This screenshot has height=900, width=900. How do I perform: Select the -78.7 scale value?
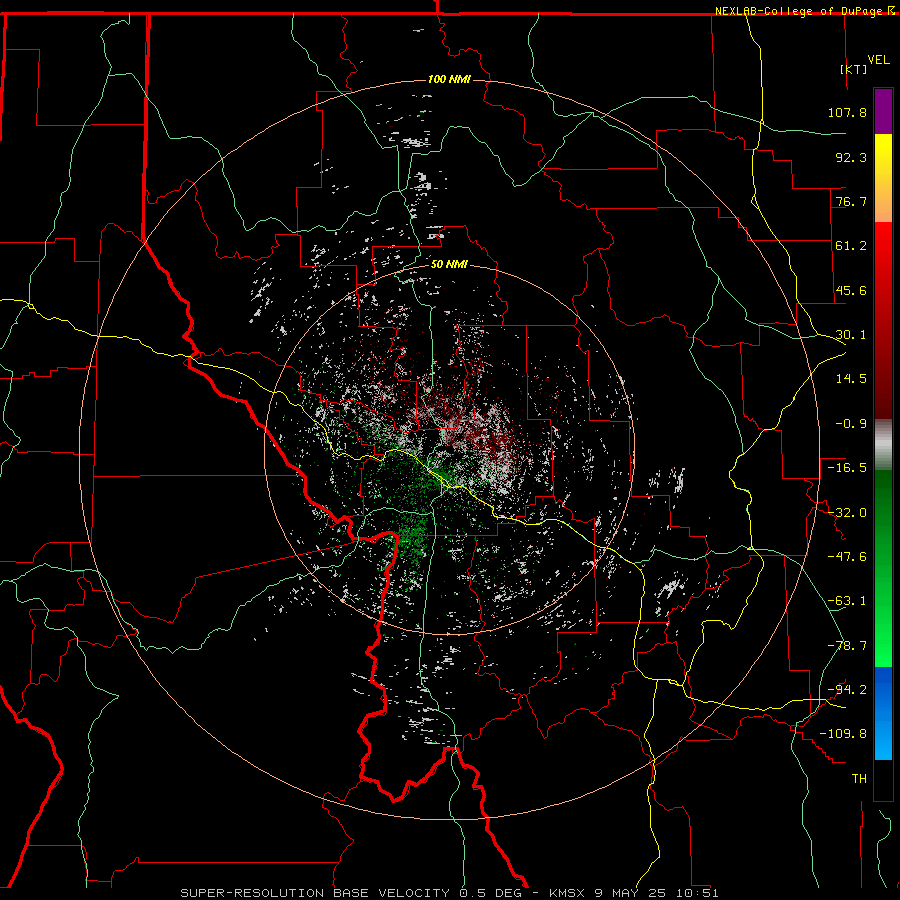[x=847, y=646]
